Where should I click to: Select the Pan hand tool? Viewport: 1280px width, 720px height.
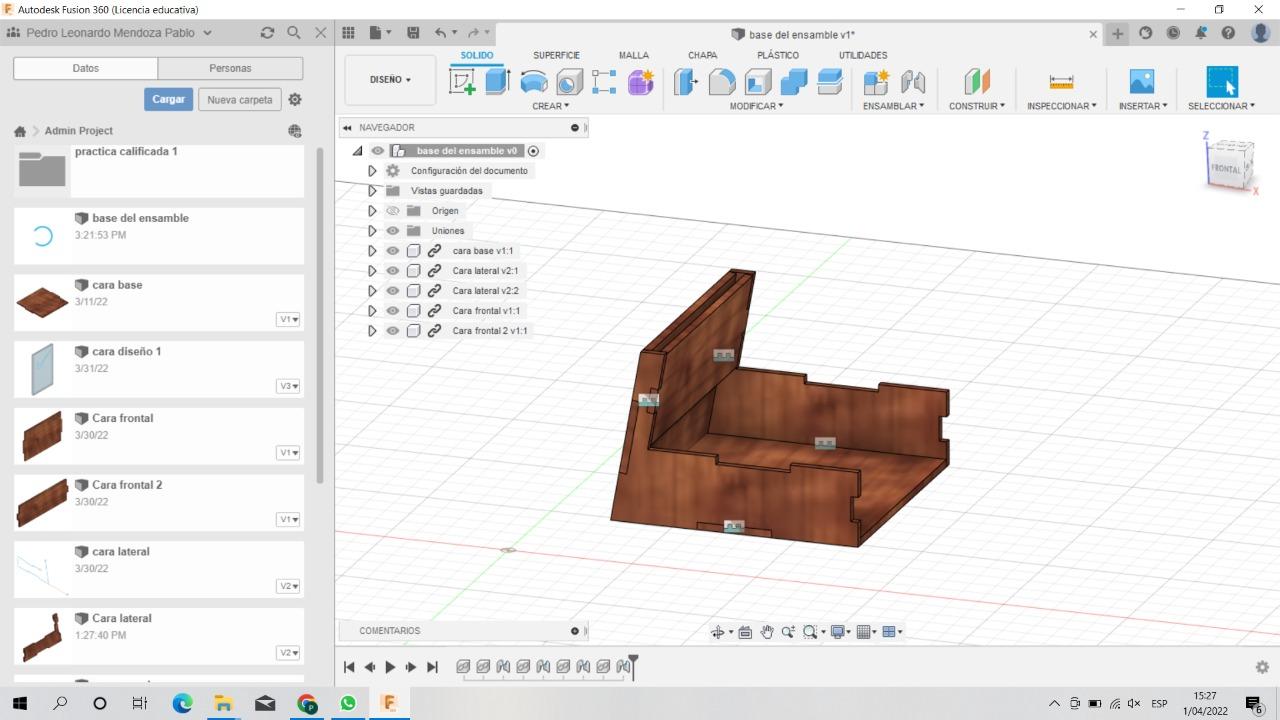pyautogui.click(x=767, y=632)
